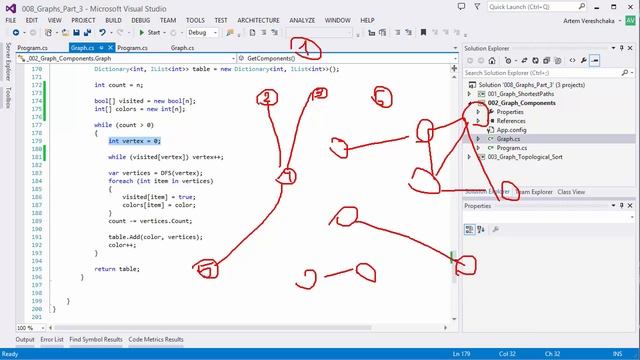Click the Quick Launch search magnifier icon
Viewport: 640px width, 360px height.
582,6
